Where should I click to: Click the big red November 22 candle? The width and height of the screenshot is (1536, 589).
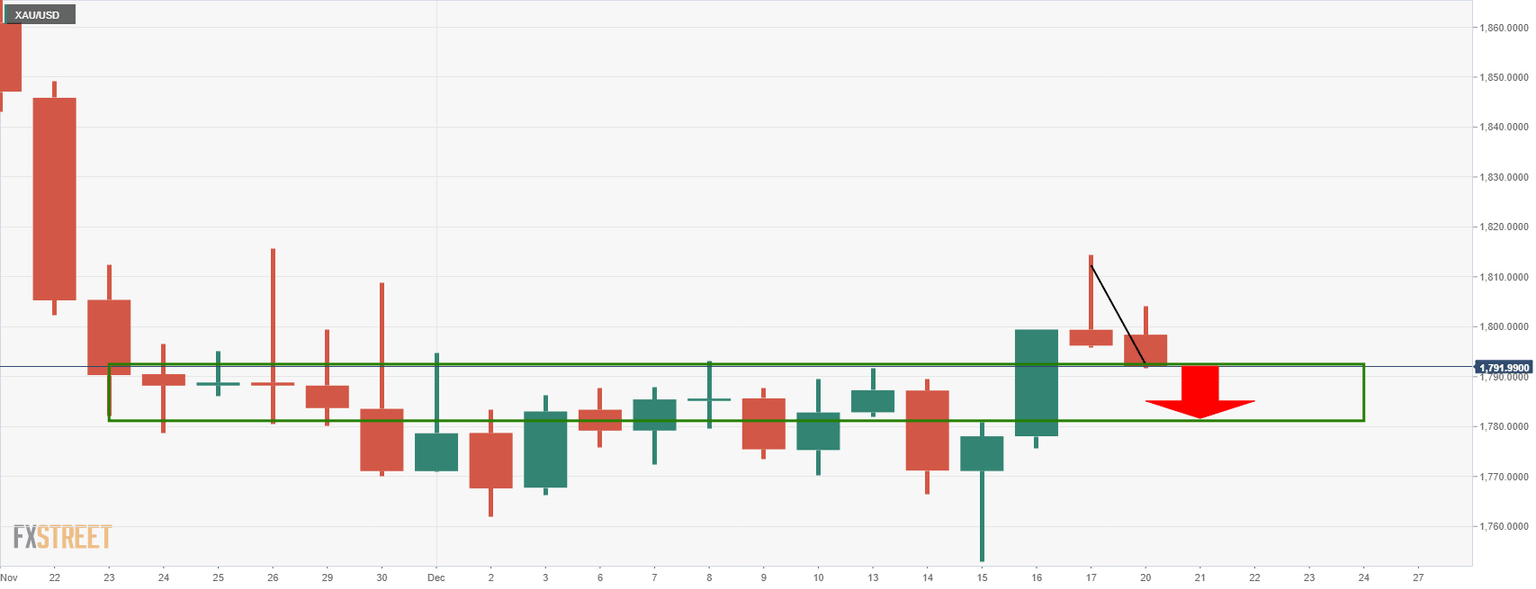click(x=54, y=198)
